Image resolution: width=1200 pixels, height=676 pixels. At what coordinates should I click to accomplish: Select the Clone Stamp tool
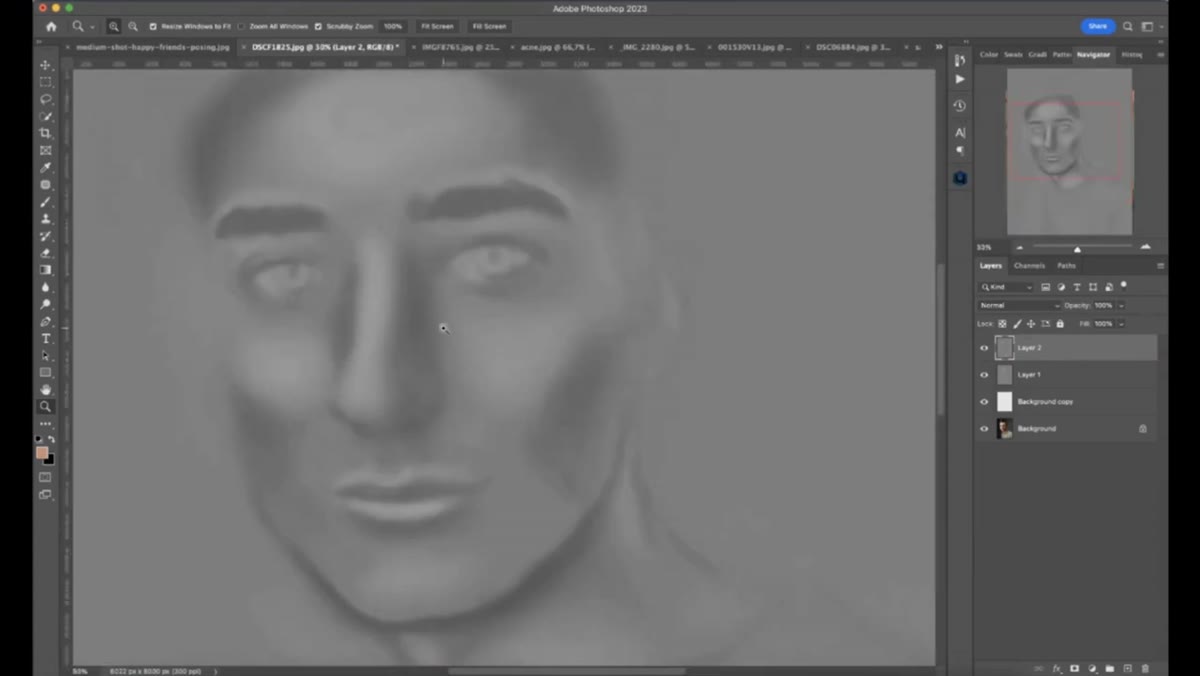45,219
